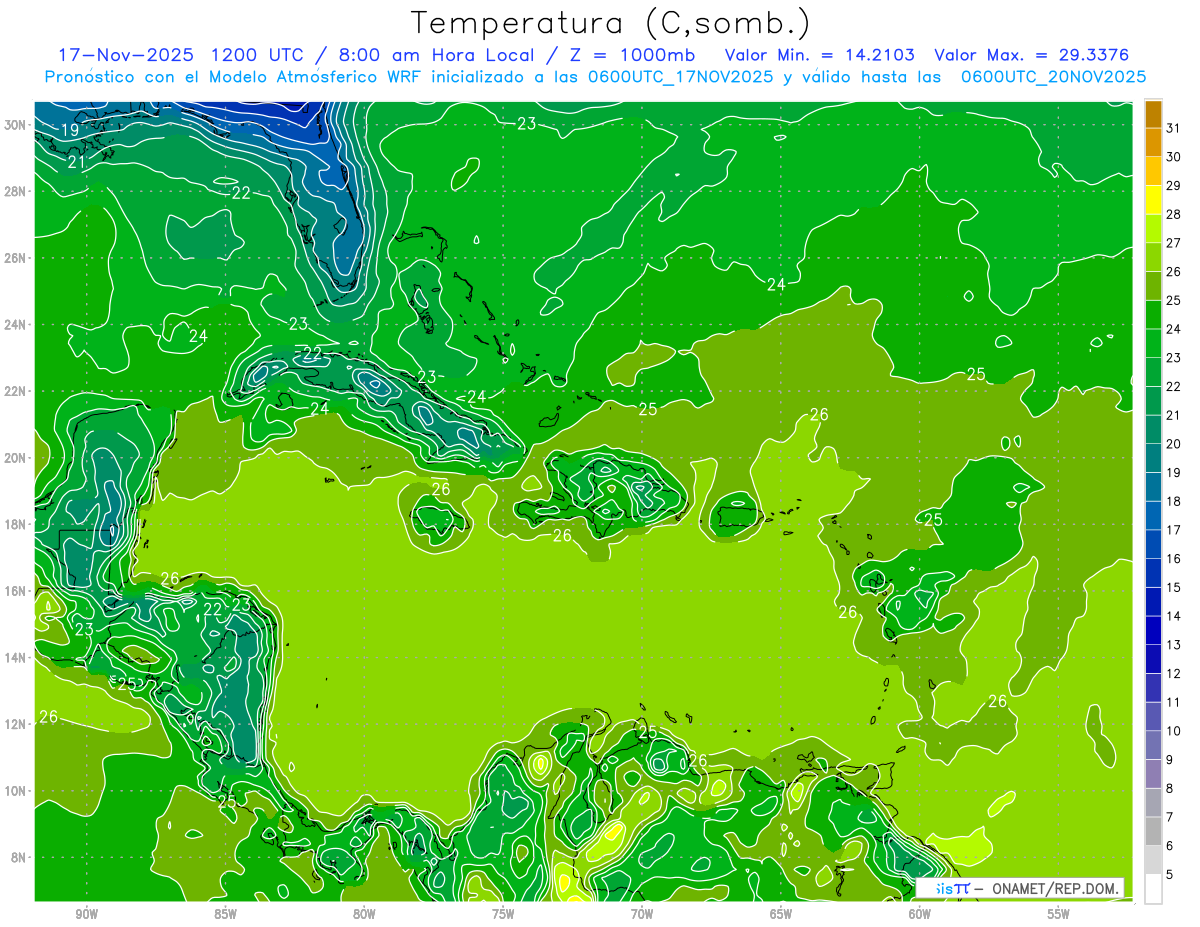Click the purple colorbar swatch between 9 and 10
Screen dimensions: 1200x927
tap(1153, 746)
